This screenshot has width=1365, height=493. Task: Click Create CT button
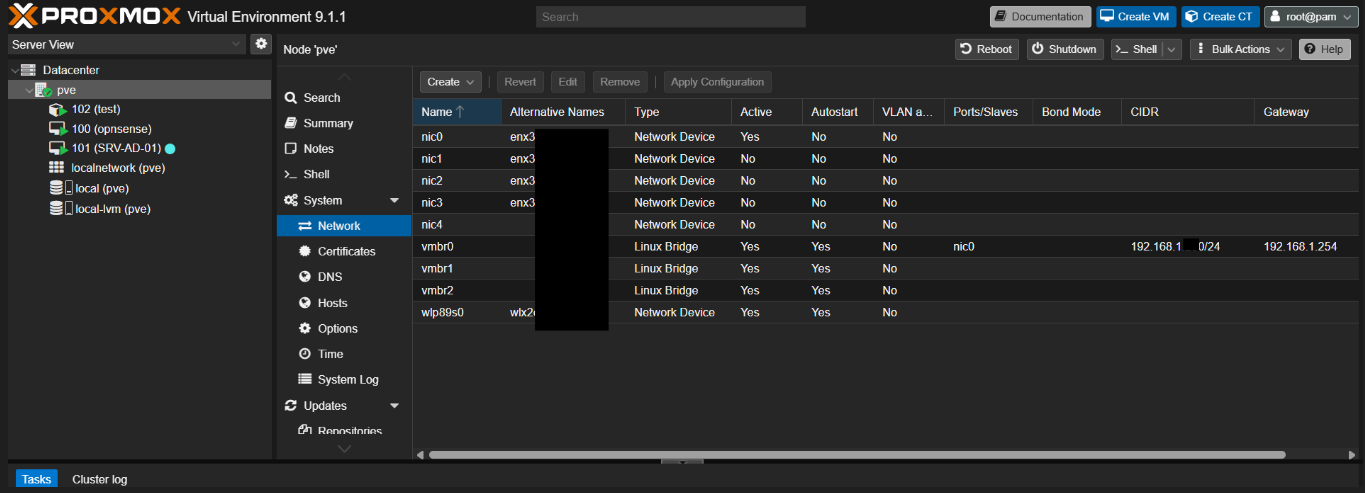tap(1220, 16)
